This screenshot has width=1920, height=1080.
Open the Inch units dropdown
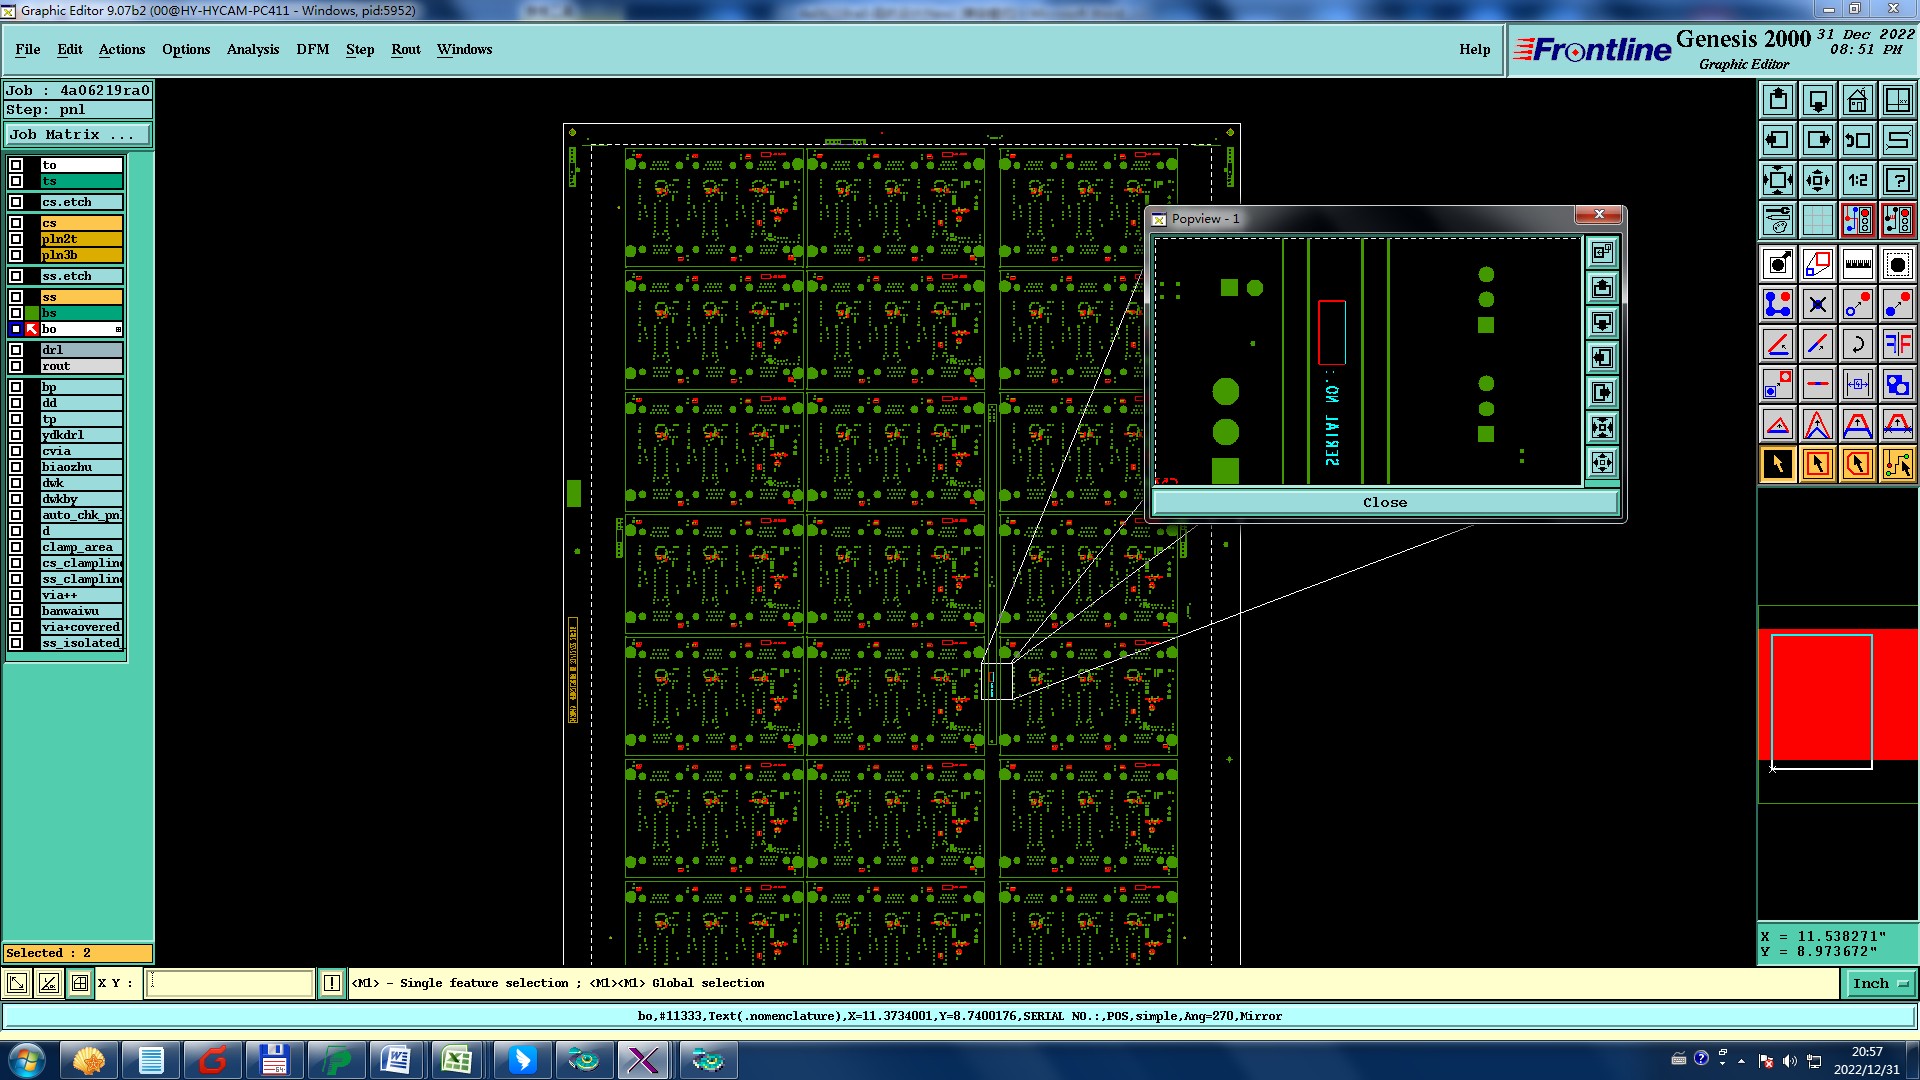coord(1879,984)
